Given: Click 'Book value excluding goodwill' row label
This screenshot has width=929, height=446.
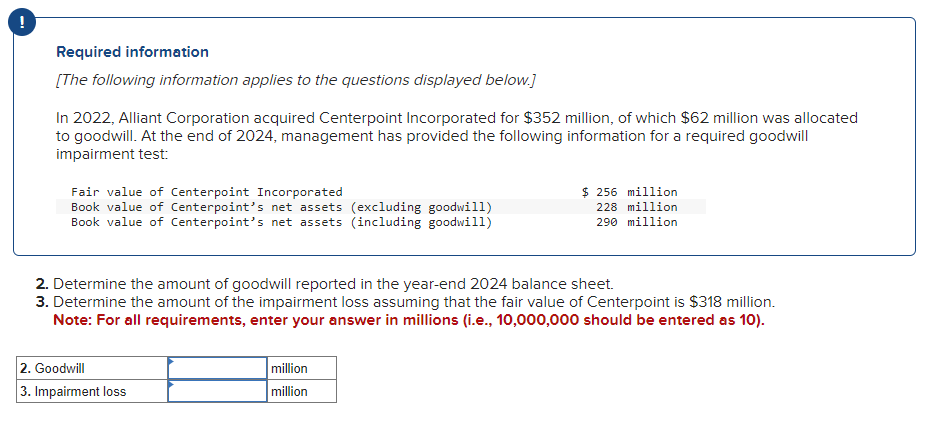Looking at the screenshot, I should (281, 207).
